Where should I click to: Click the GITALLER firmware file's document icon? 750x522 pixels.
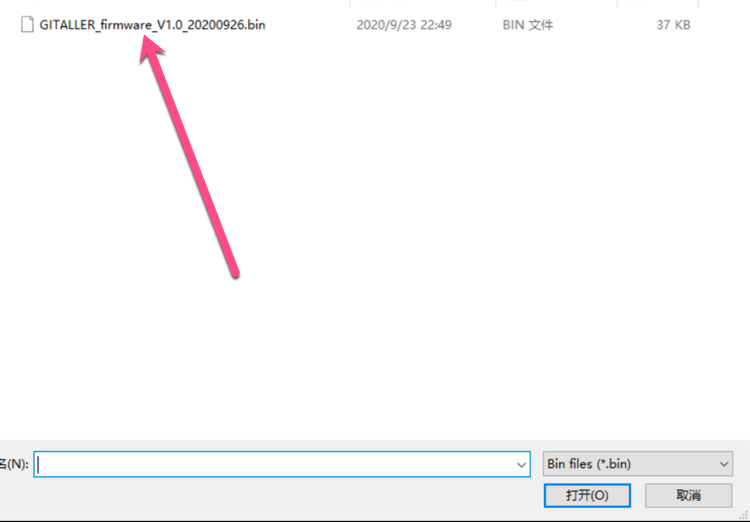28,25
